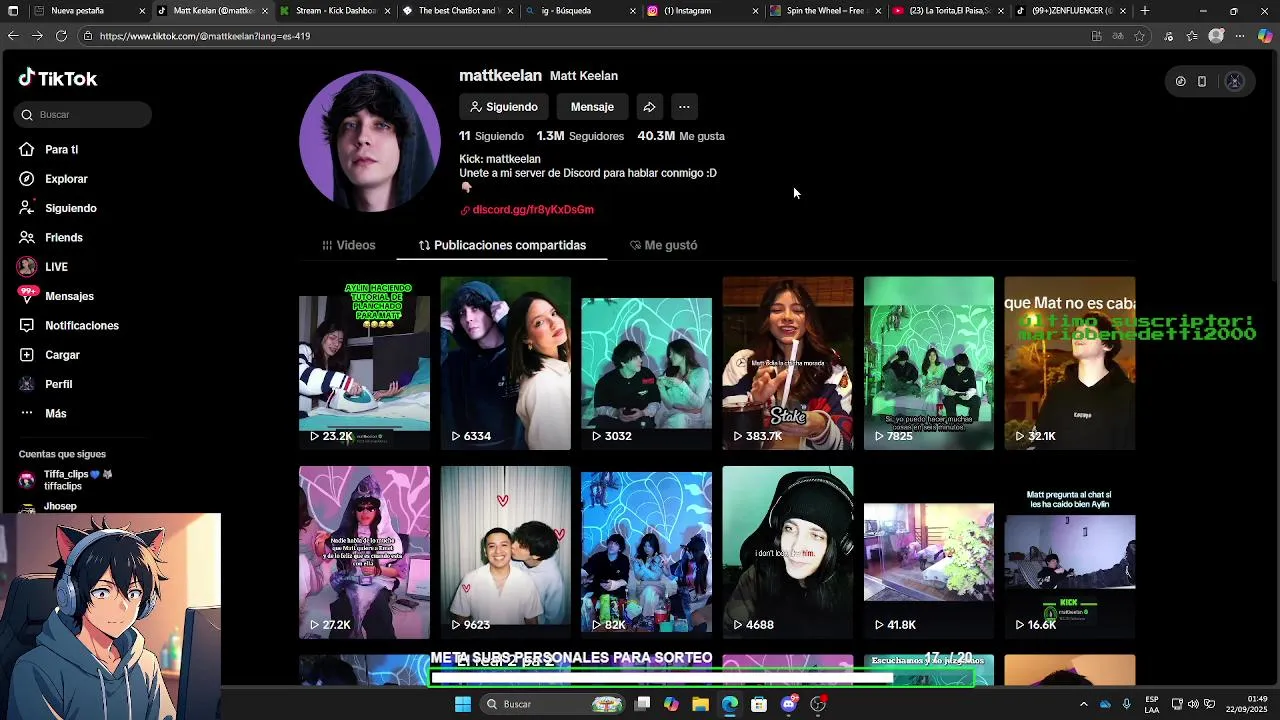Add page to favorites star icon
Image resolution: width=1280 pixels, height=720 pixels.
tap(1139, 36)
